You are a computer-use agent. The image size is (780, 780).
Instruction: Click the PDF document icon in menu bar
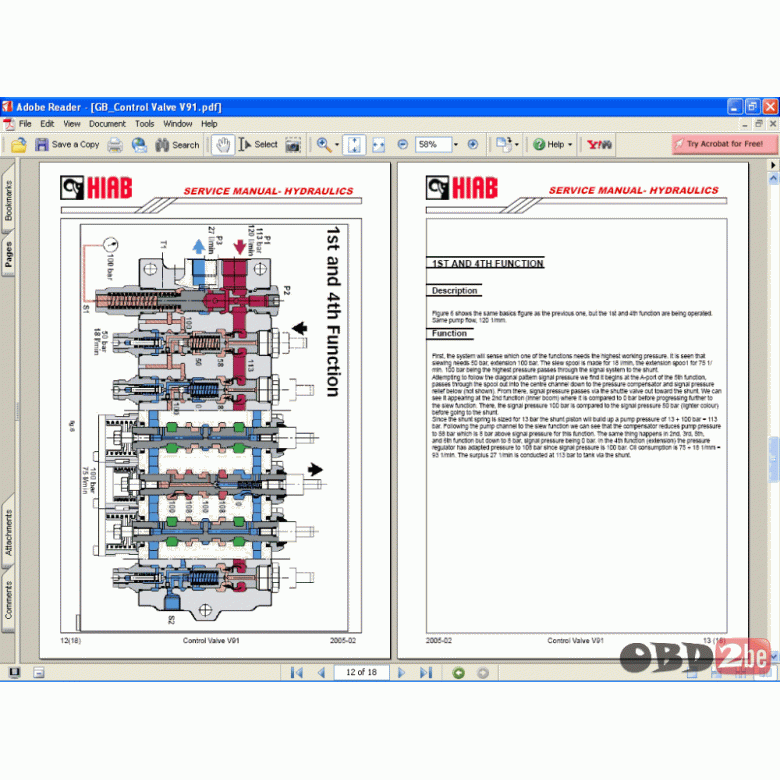point(8,123)
